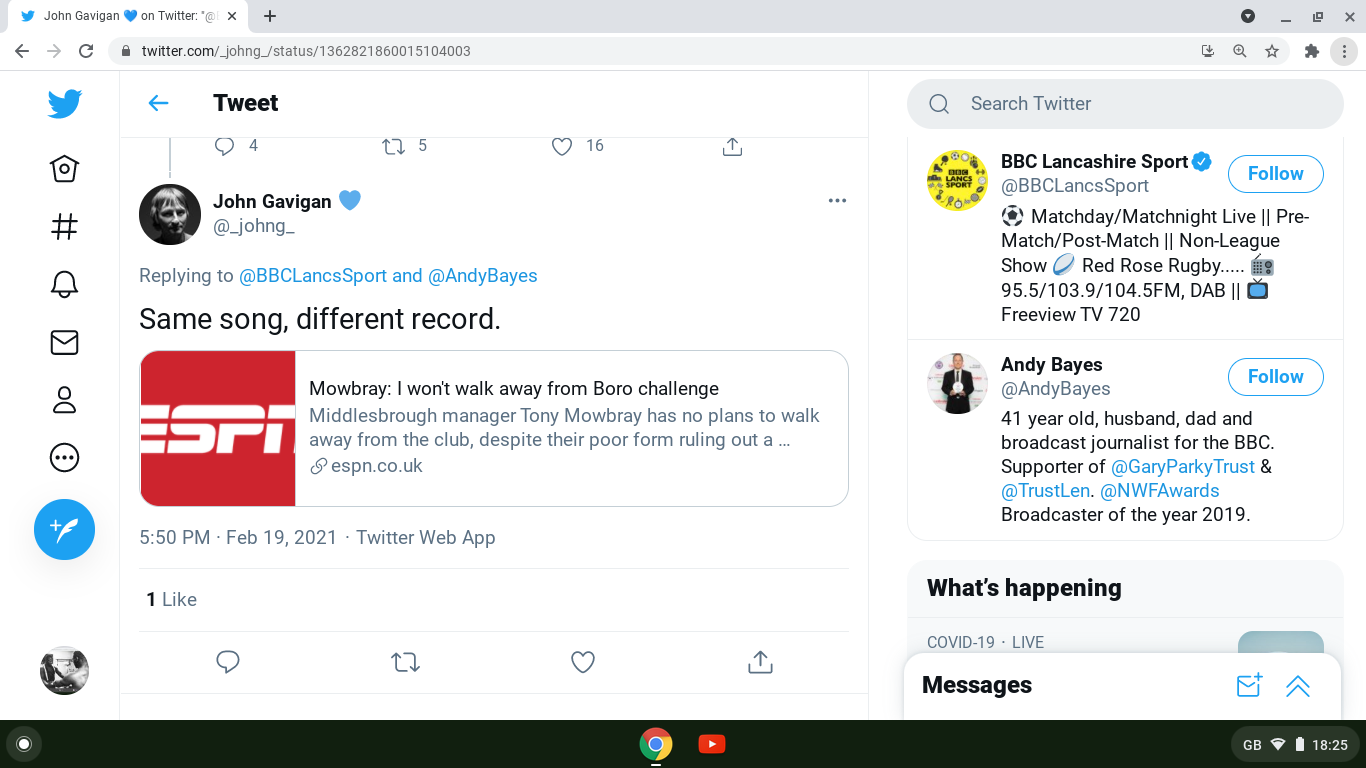Expand the Messages drawer with chevrons
The image size is (1366, 768).
pyautogui.click(x=1297, y=686)
